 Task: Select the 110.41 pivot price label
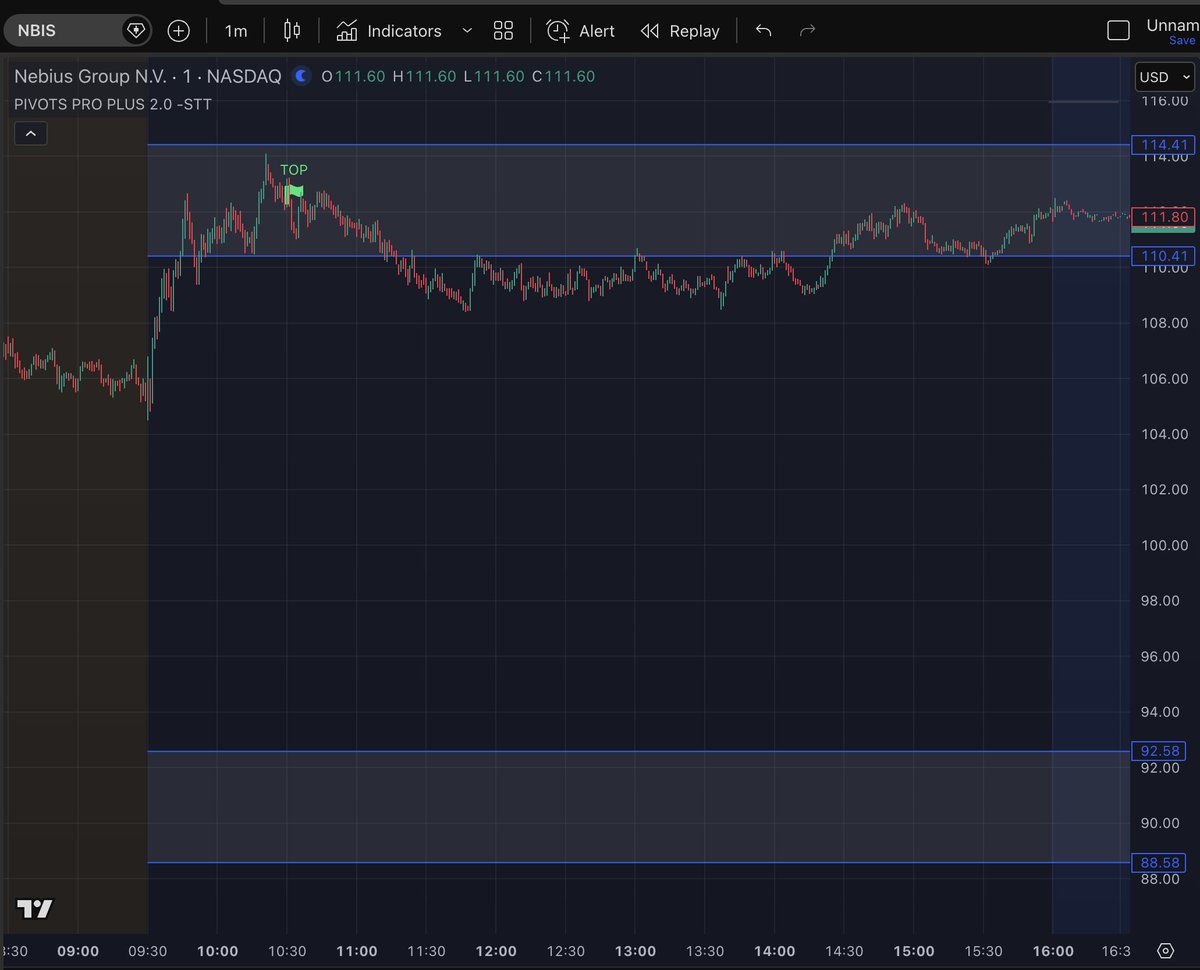click(1163, 256)
